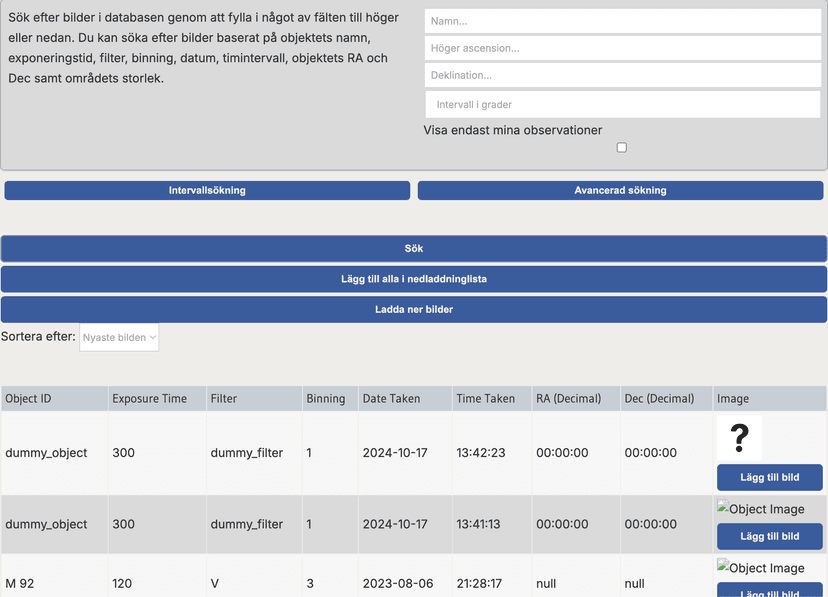Screen dimensions: 828x597
Task: Click the broken Object Image in M 92 row
Action: point(761,568)
